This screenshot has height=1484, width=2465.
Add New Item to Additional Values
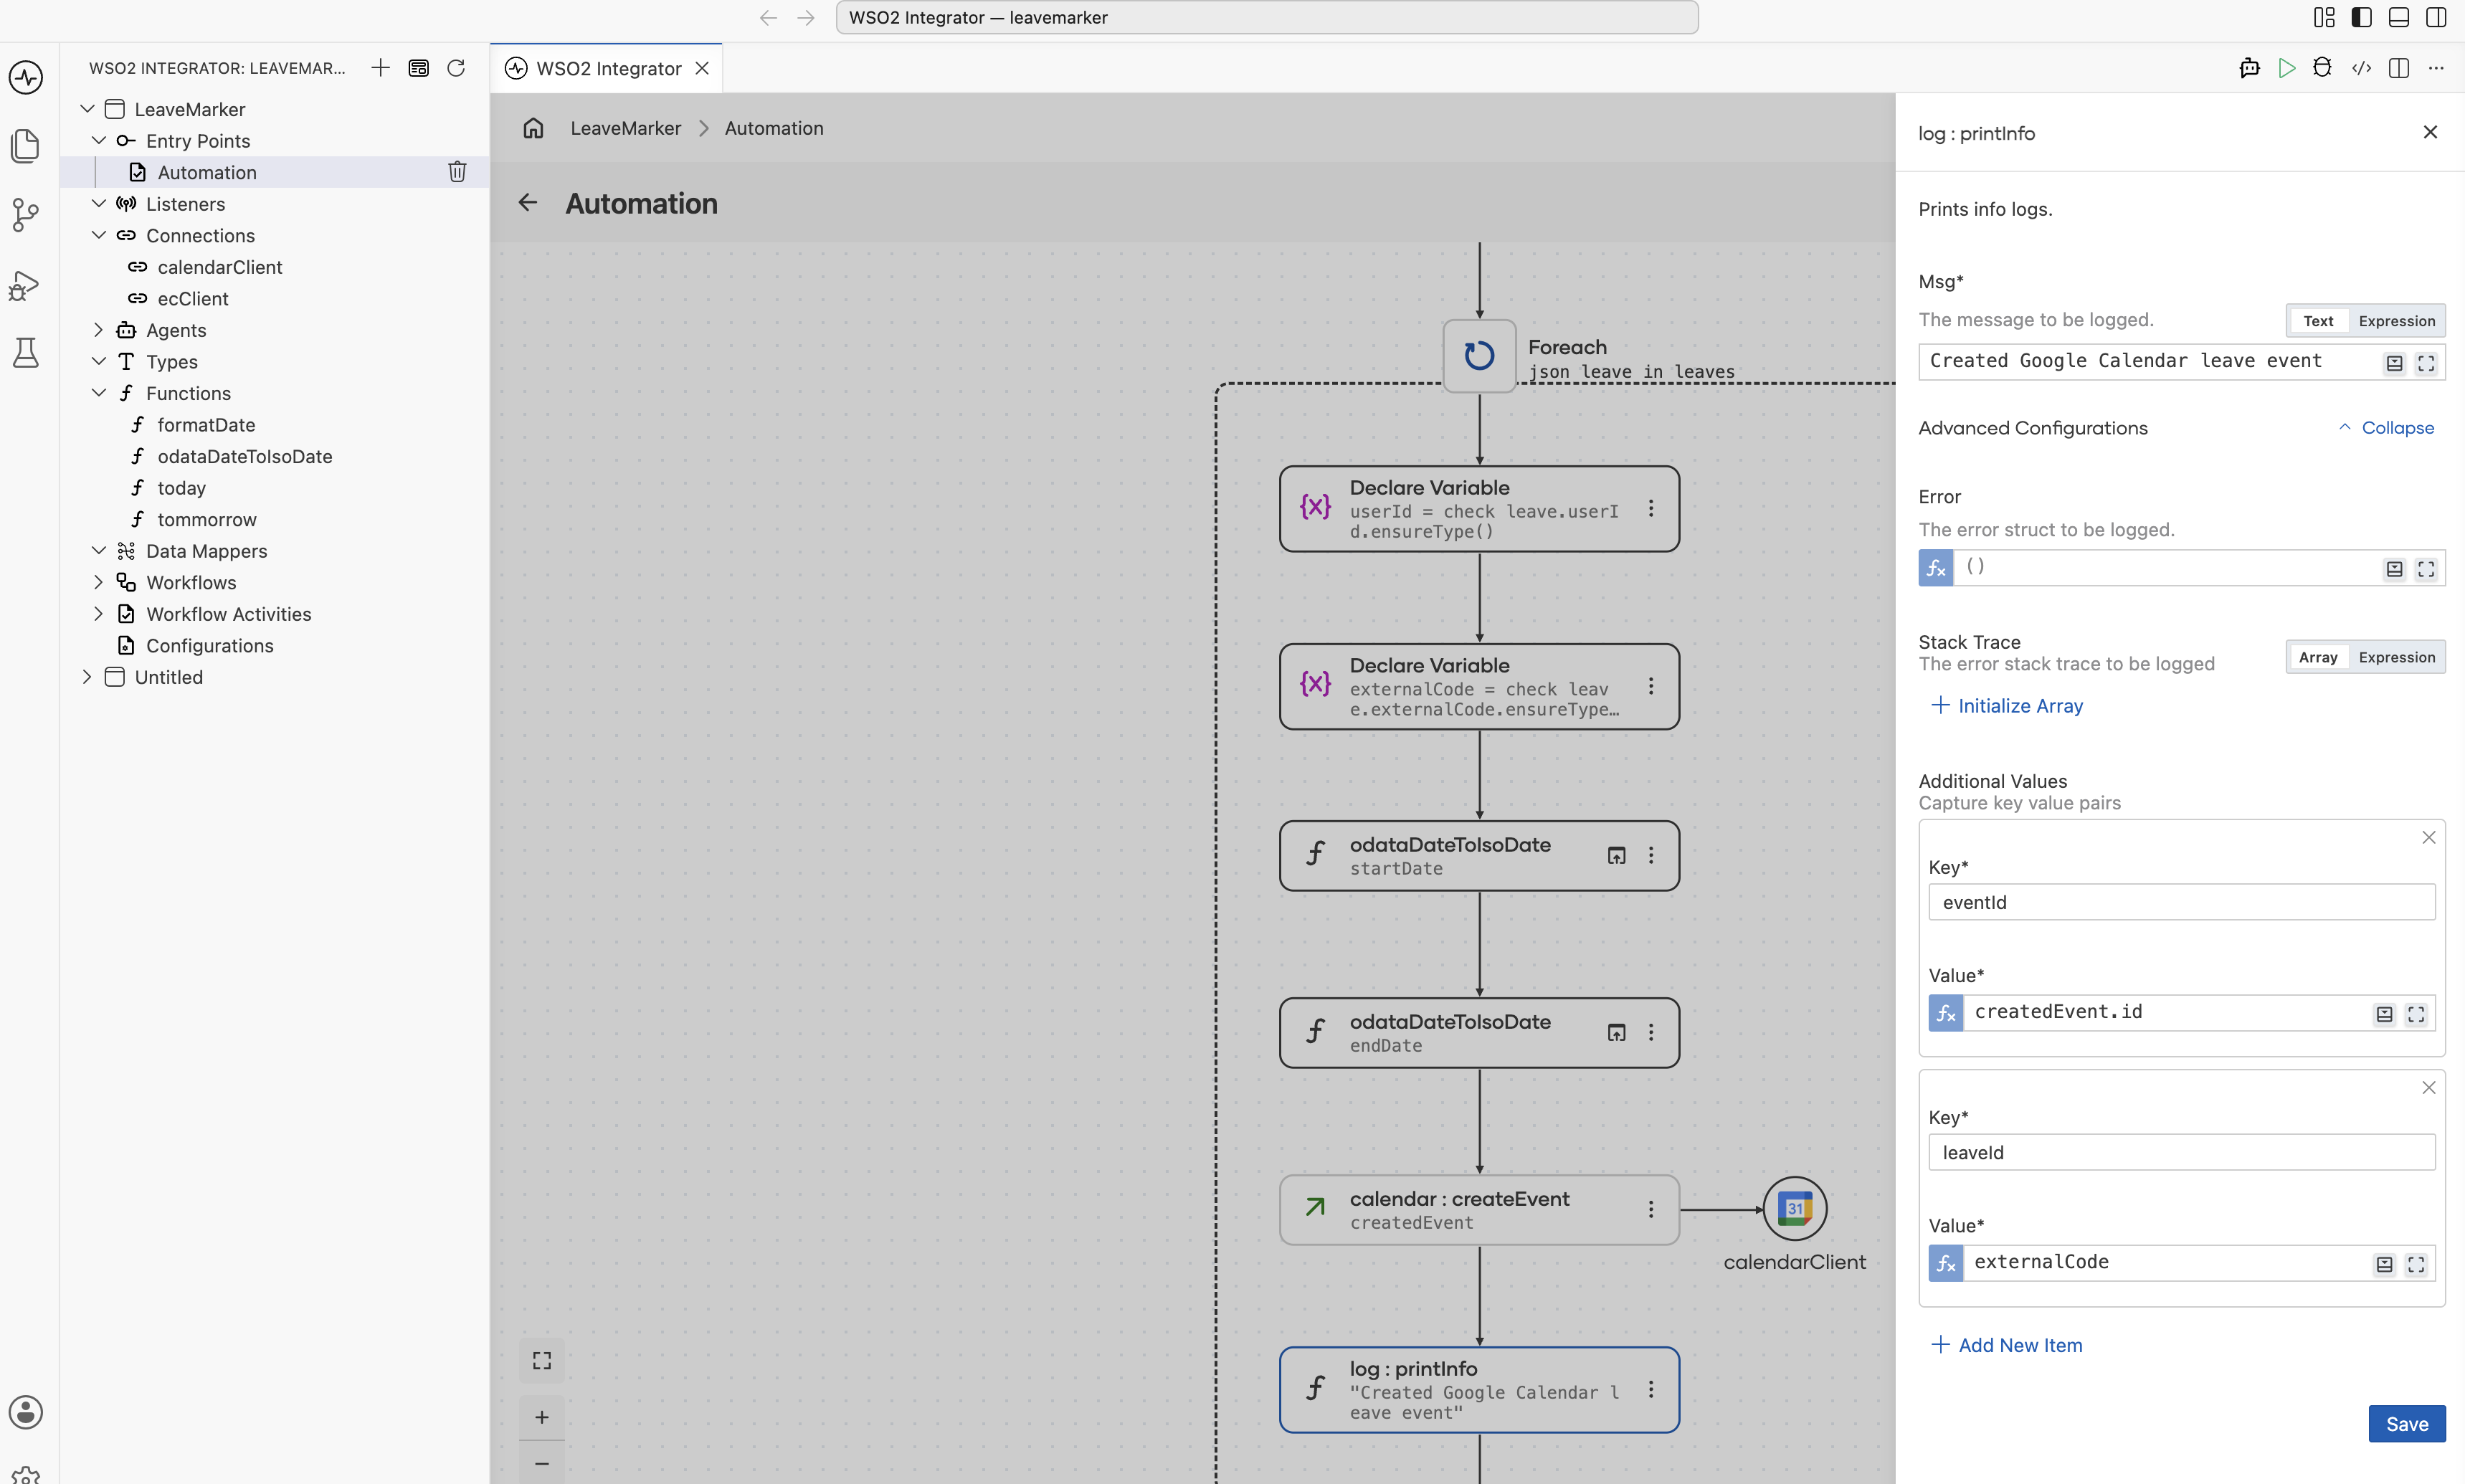pyautogui.click(x=2006, y=1345)
